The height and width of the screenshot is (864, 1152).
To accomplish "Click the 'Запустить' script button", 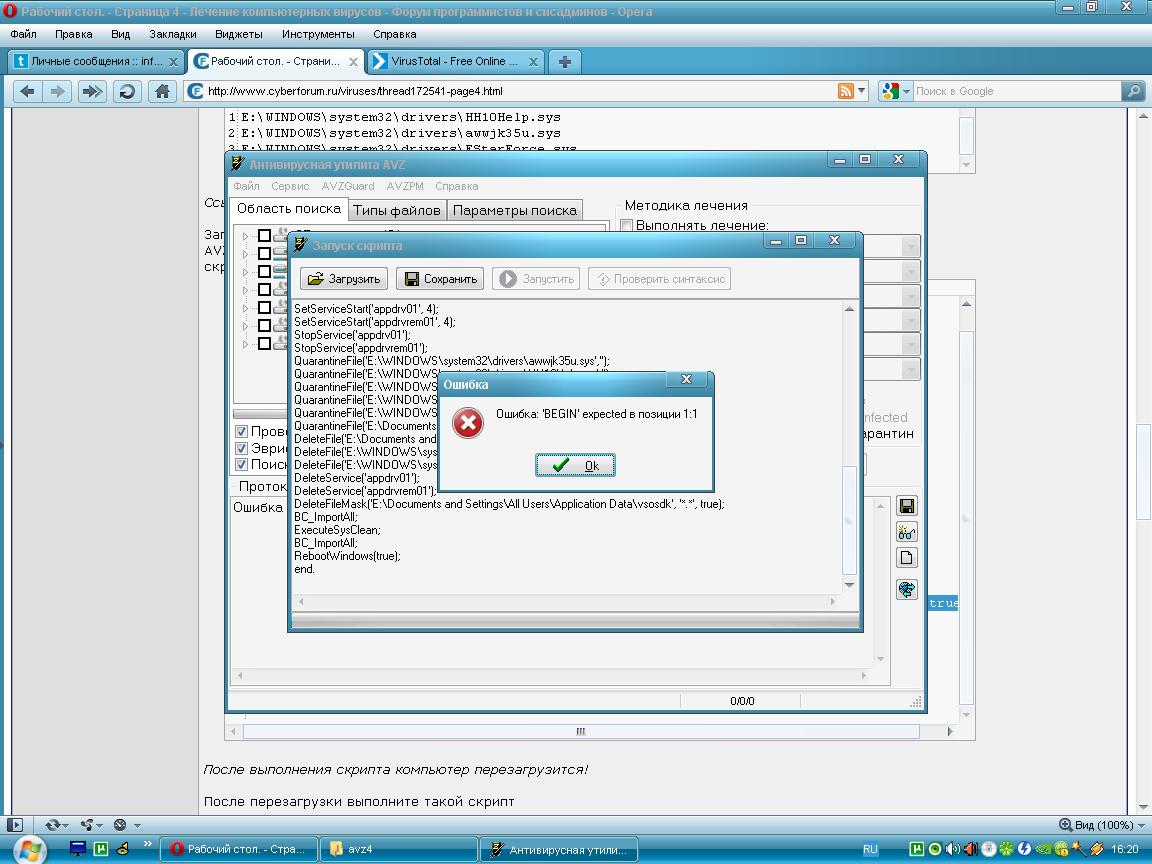I will 536,278.
